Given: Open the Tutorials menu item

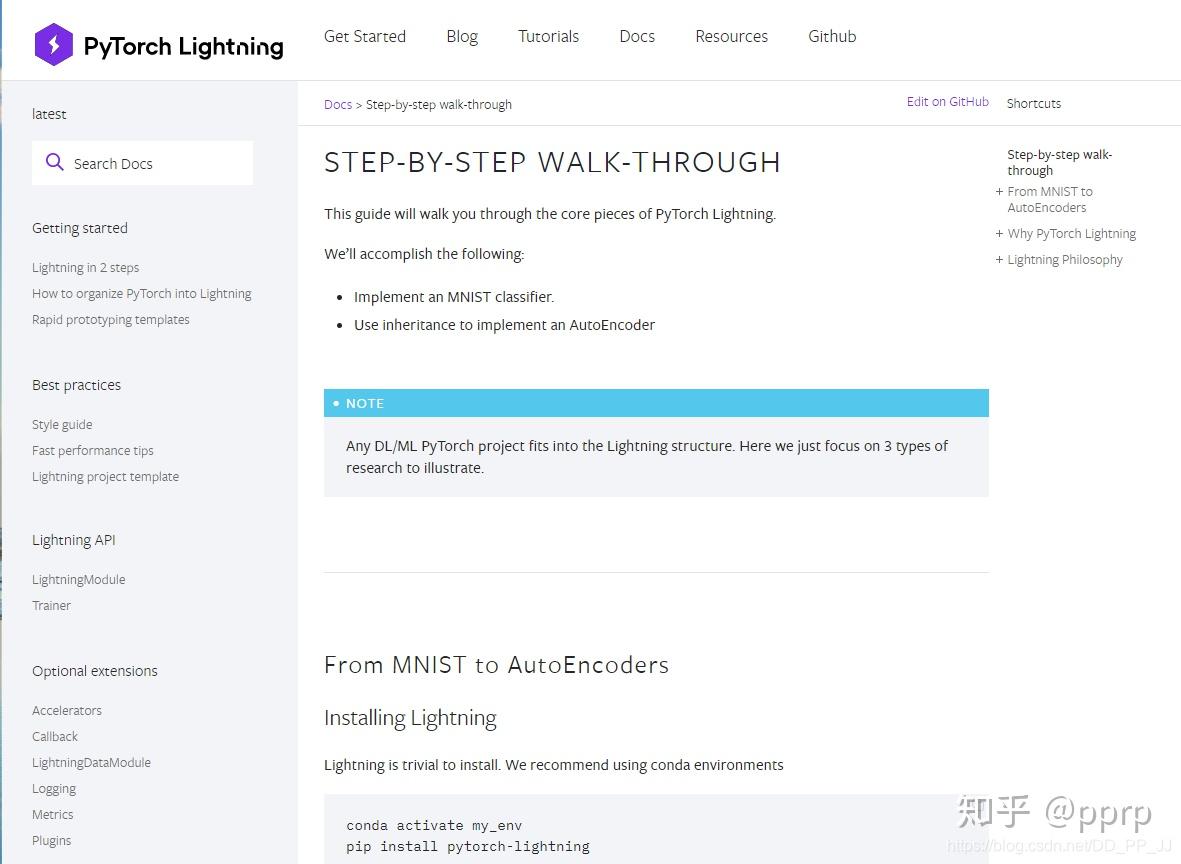Looking at the screenshot, I should (548, 36).
